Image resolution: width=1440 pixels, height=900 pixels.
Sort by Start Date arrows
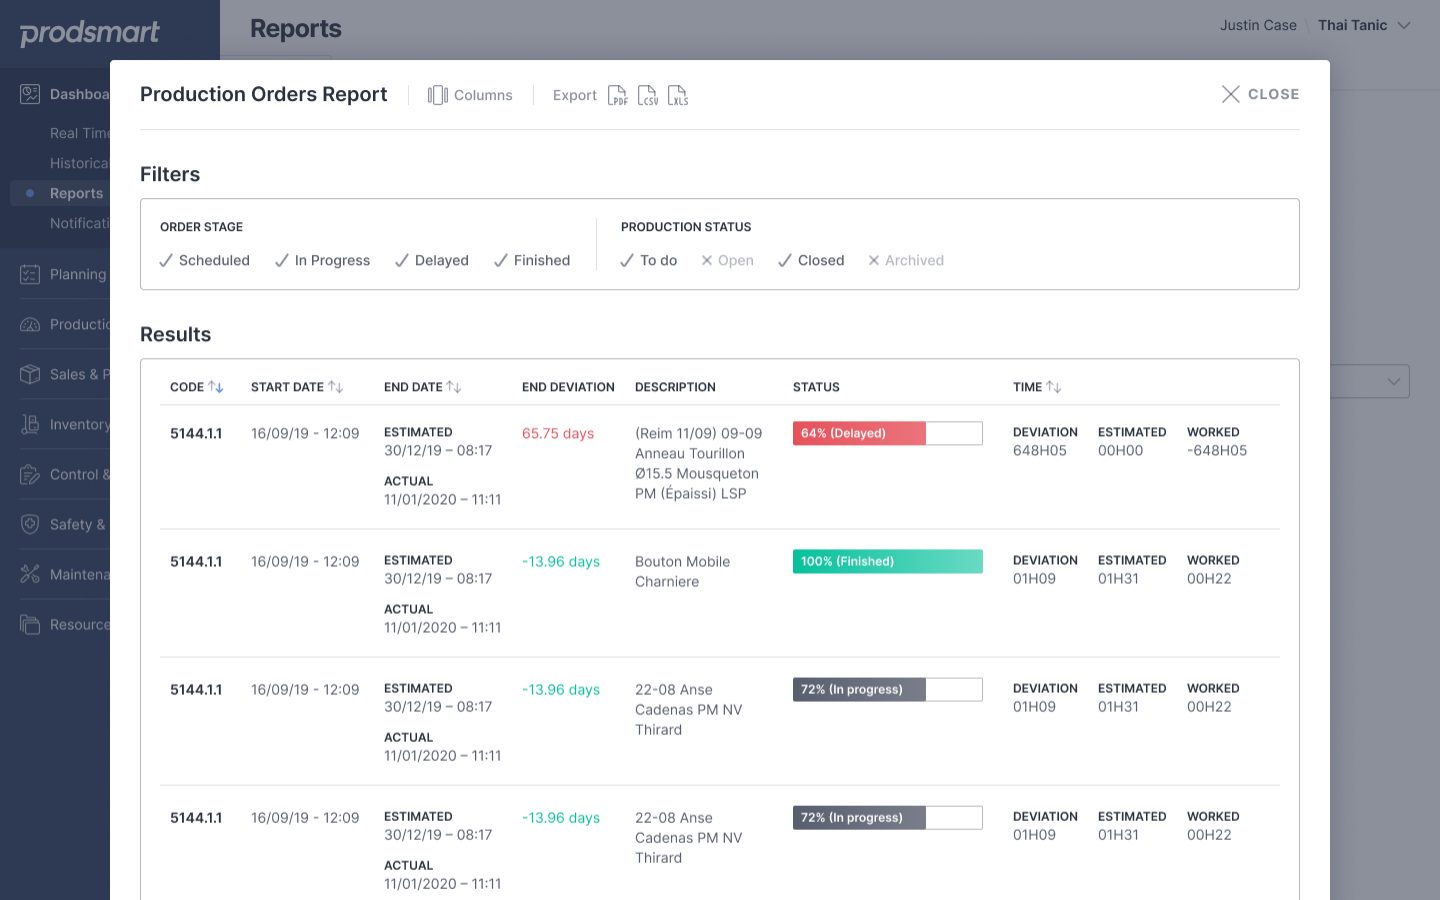point(336,387)
